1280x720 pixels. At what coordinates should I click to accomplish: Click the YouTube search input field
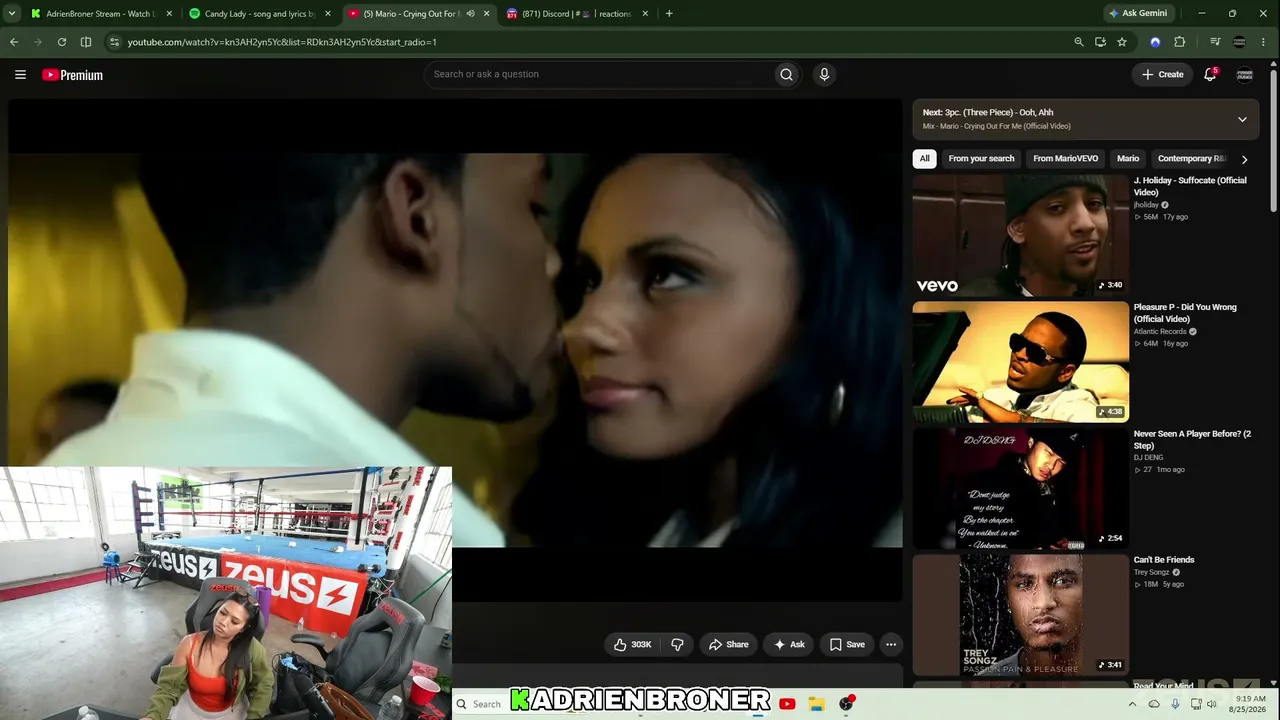(x=602, y=74)
